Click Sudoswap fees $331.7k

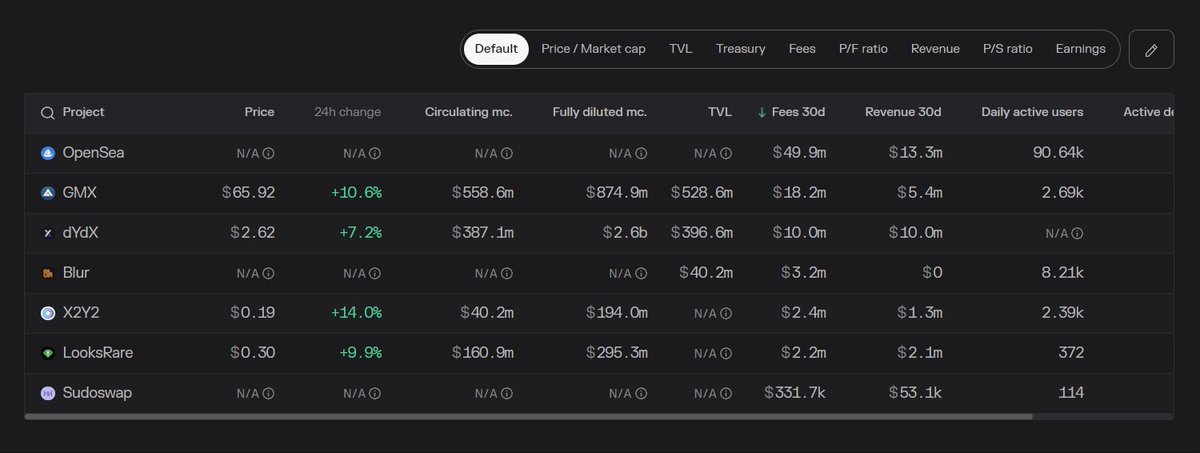[795, 393]
